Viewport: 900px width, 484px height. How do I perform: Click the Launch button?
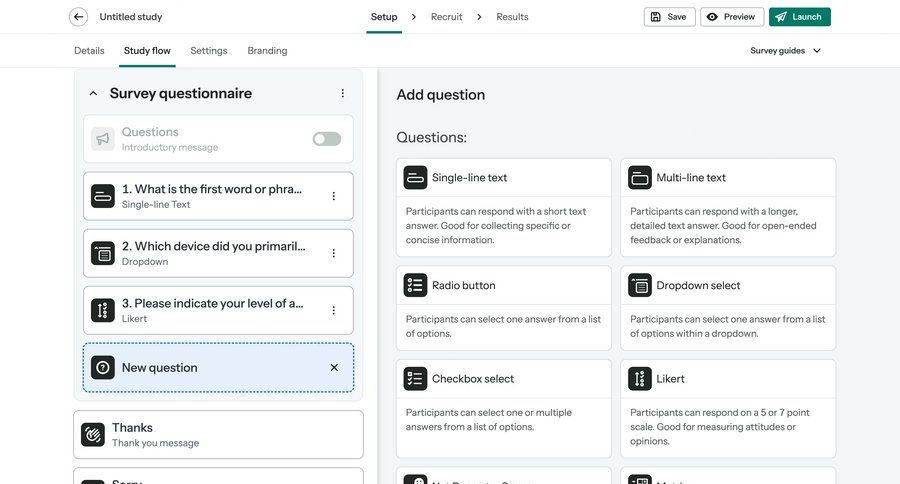(799, 17)
